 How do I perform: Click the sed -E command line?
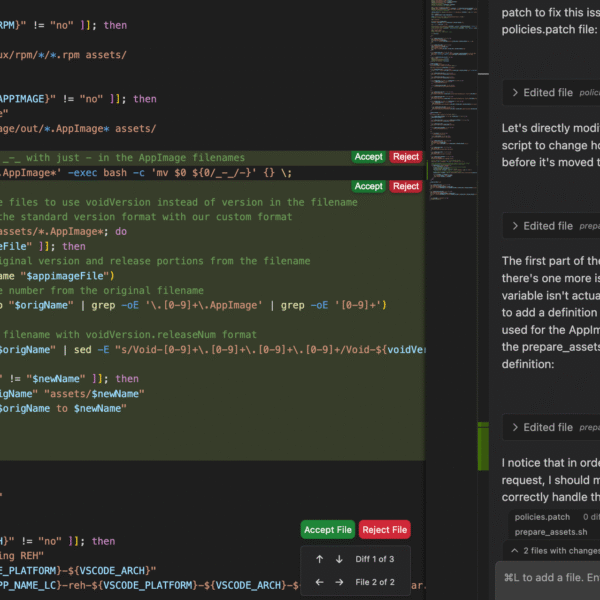tap(213, 350)
